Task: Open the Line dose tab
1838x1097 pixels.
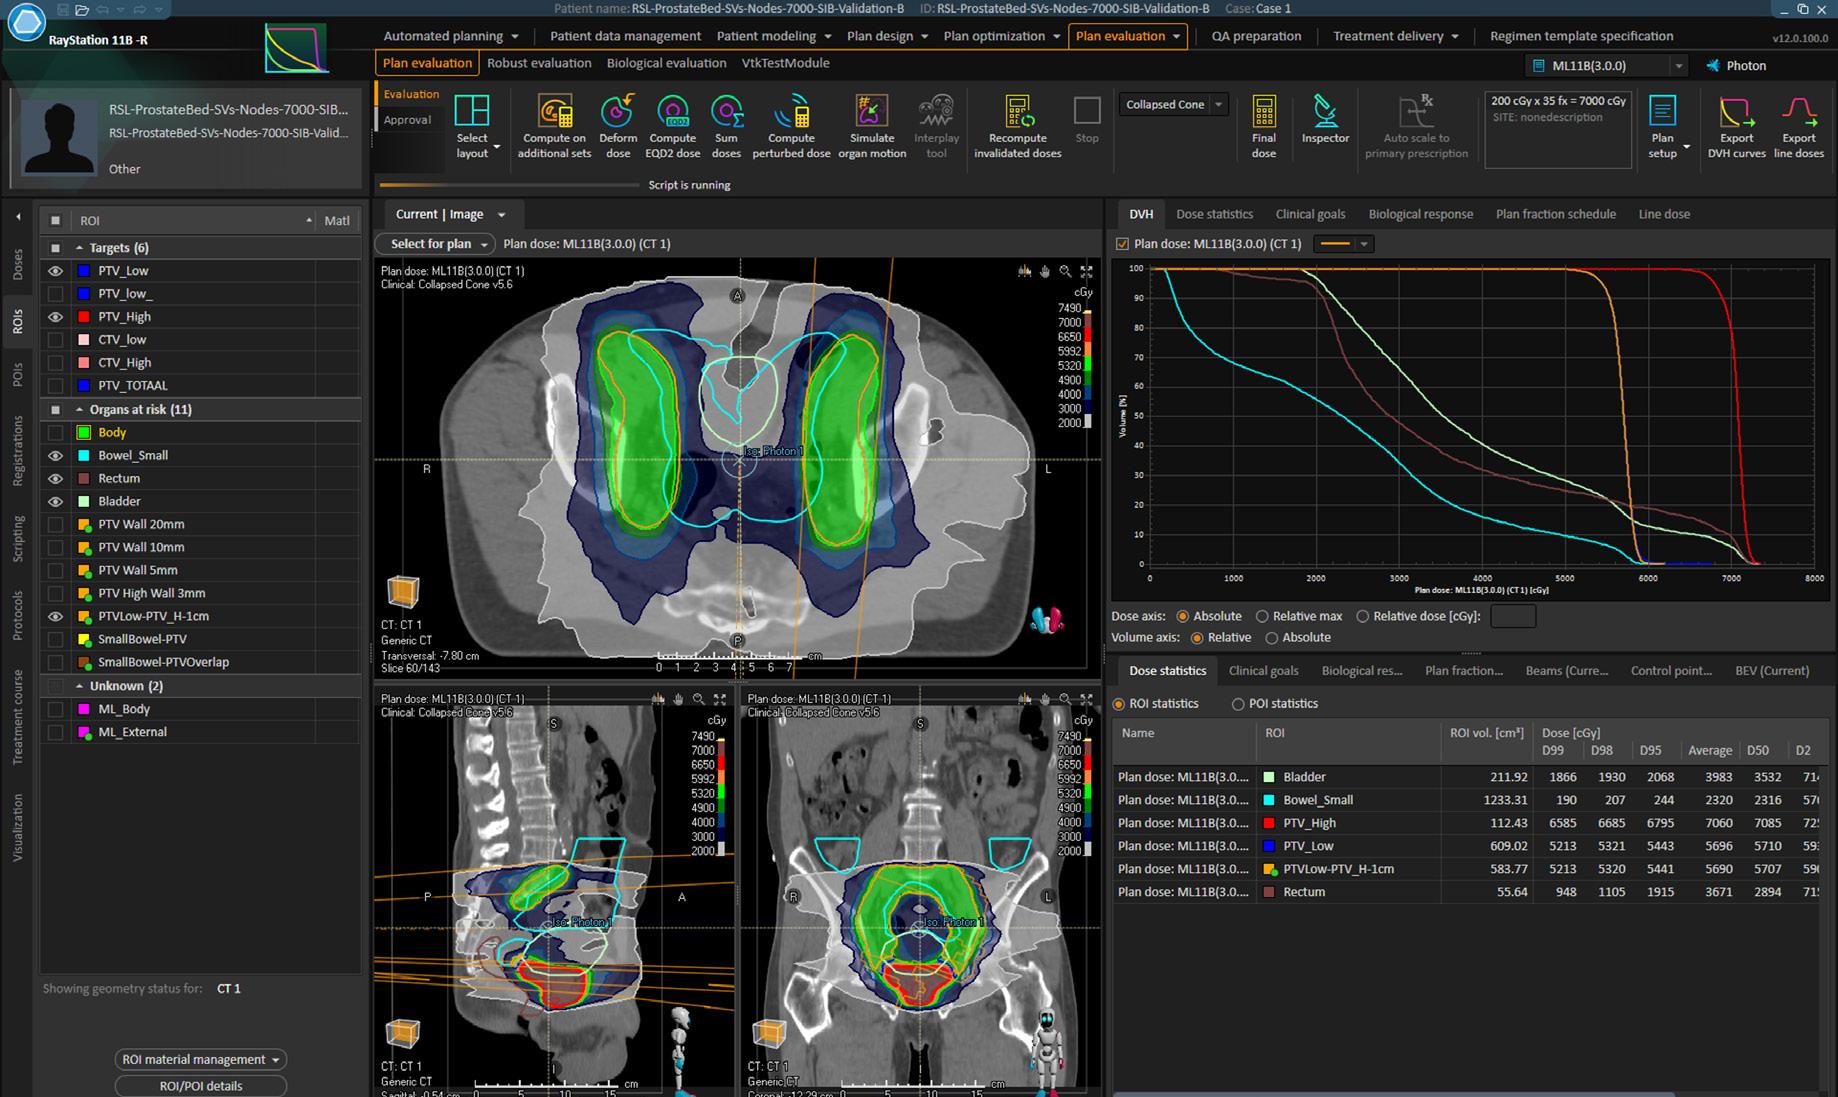Action: tap(1664, 214)
